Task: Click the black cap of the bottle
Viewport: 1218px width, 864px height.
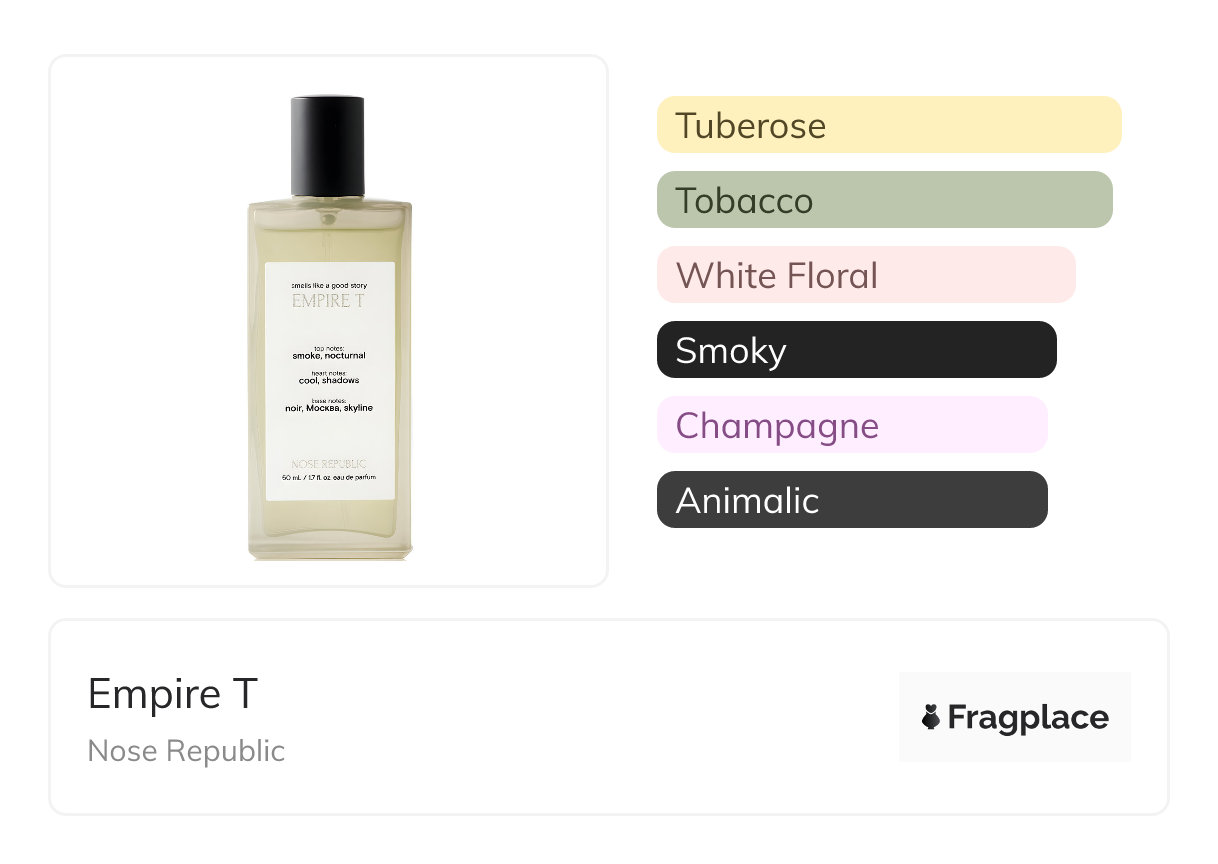Action: pos(329,145)
